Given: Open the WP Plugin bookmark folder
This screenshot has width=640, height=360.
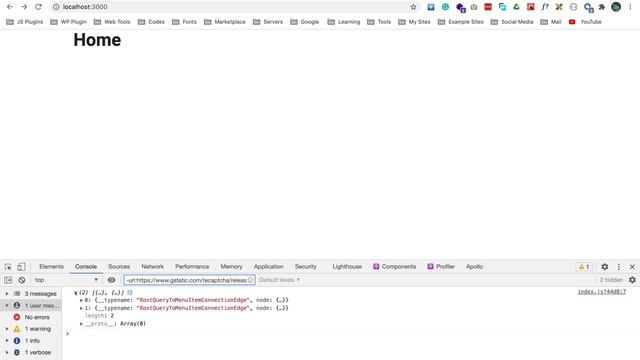Looking at the screenshot, I should [x=69, y=22].
